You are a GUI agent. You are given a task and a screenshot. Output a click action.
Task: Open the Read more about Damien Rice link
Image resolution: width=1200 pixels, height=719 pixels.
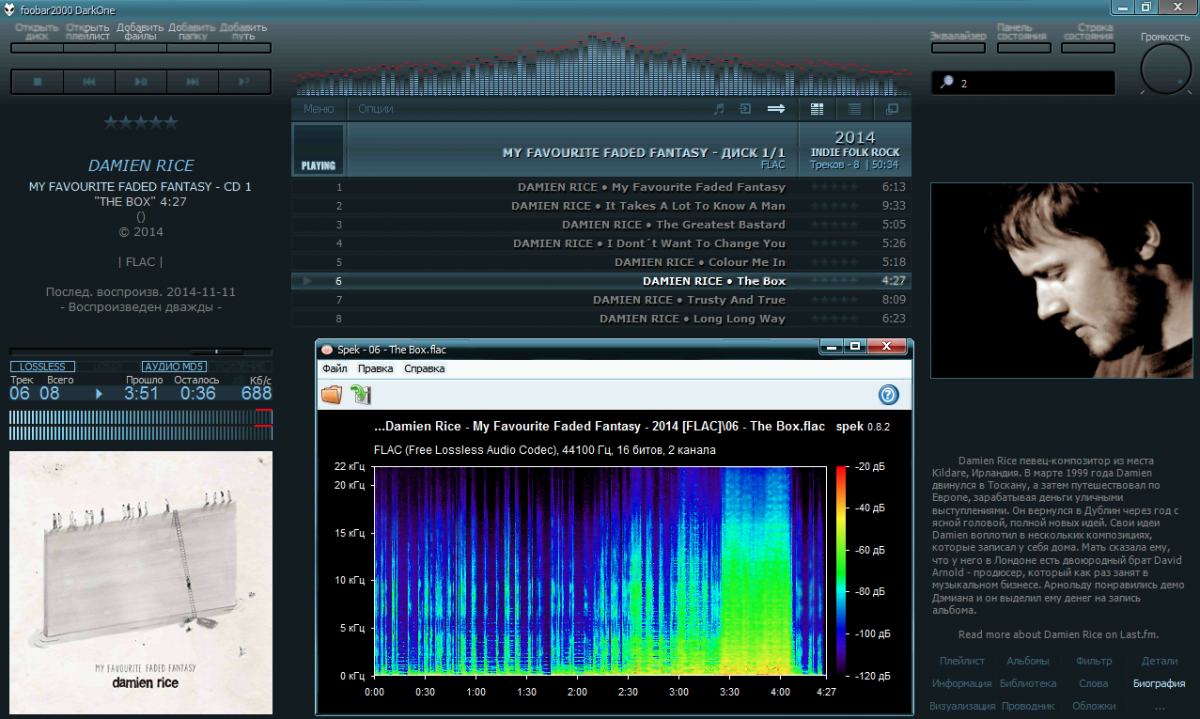click(1059, 635)
